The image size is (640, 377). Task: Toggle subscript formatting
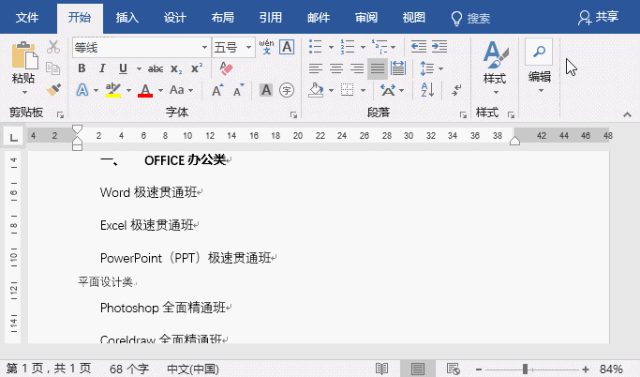(x=176, y=69)
